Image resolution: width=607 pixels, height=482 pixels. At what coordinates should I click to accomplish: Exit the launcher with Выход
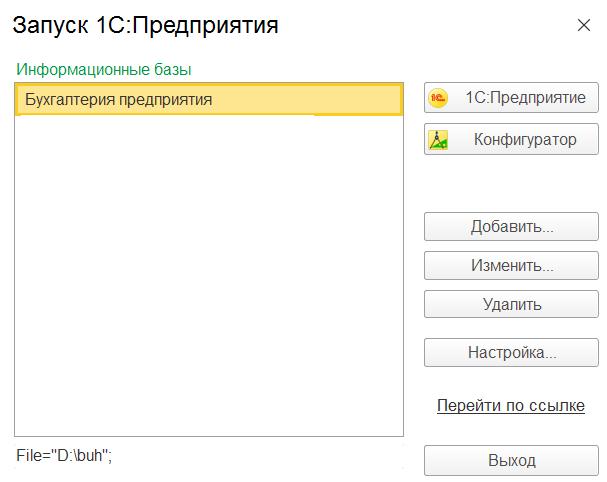click(511, 461)
